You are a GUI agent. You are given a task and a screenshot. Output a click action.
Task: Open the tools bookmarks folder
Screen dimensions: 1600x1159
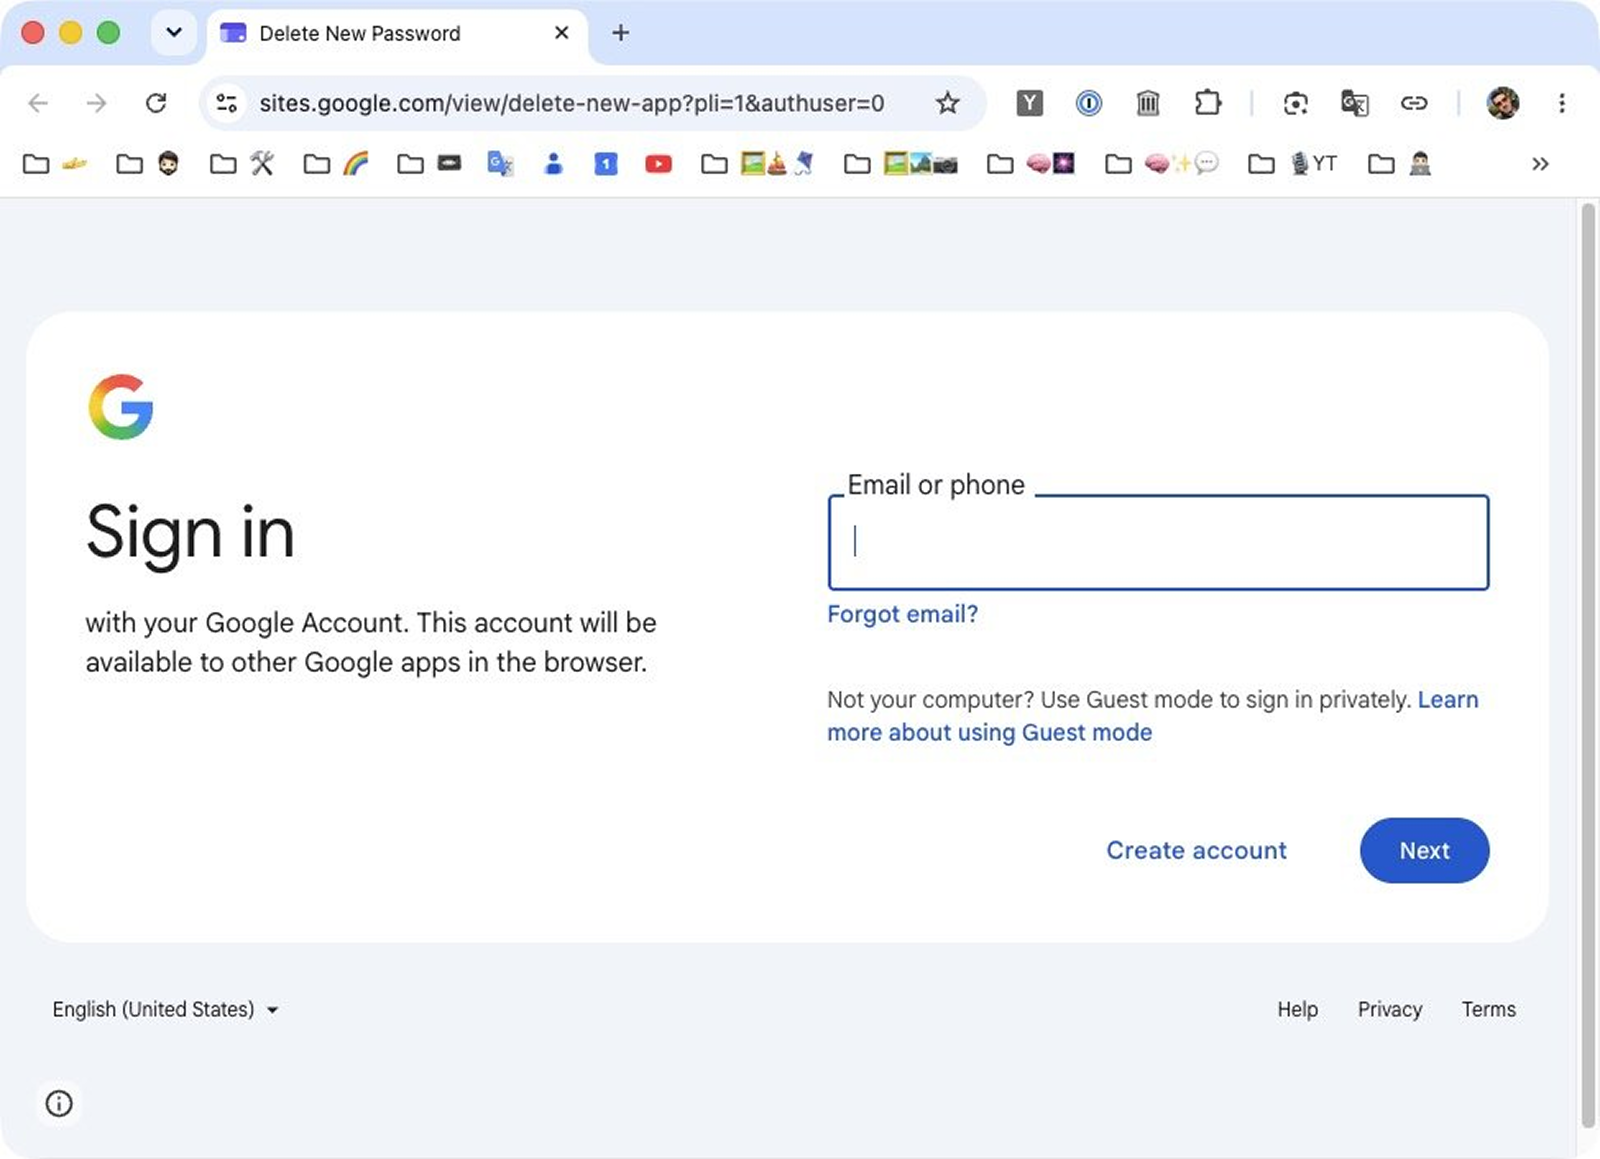[x=242, y=164]
